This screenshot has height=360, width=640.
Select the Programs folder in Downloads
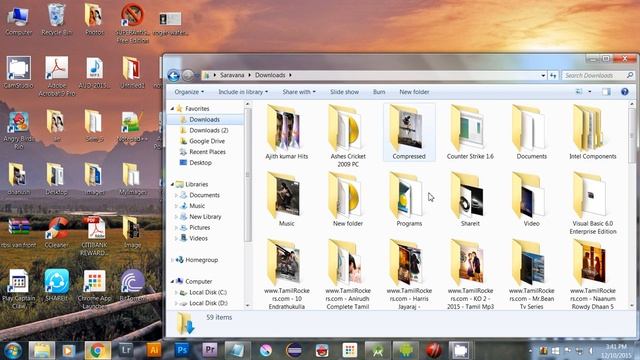(409, 200)
